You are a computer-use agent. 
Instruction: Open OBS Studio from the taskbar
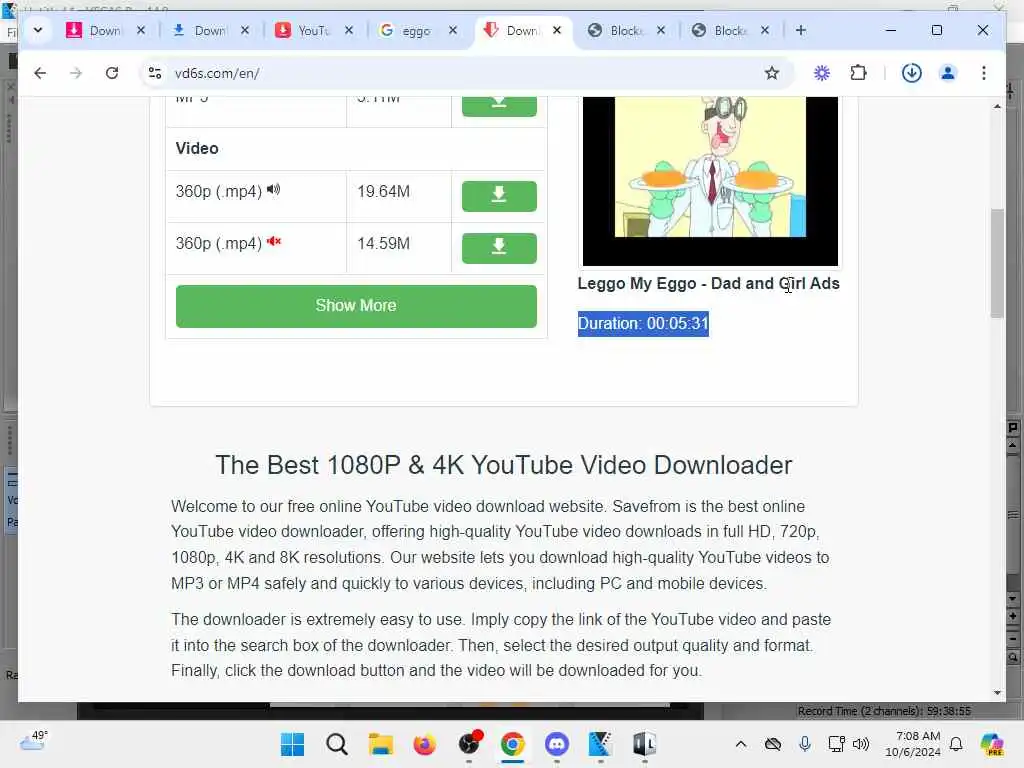[469, 744]
